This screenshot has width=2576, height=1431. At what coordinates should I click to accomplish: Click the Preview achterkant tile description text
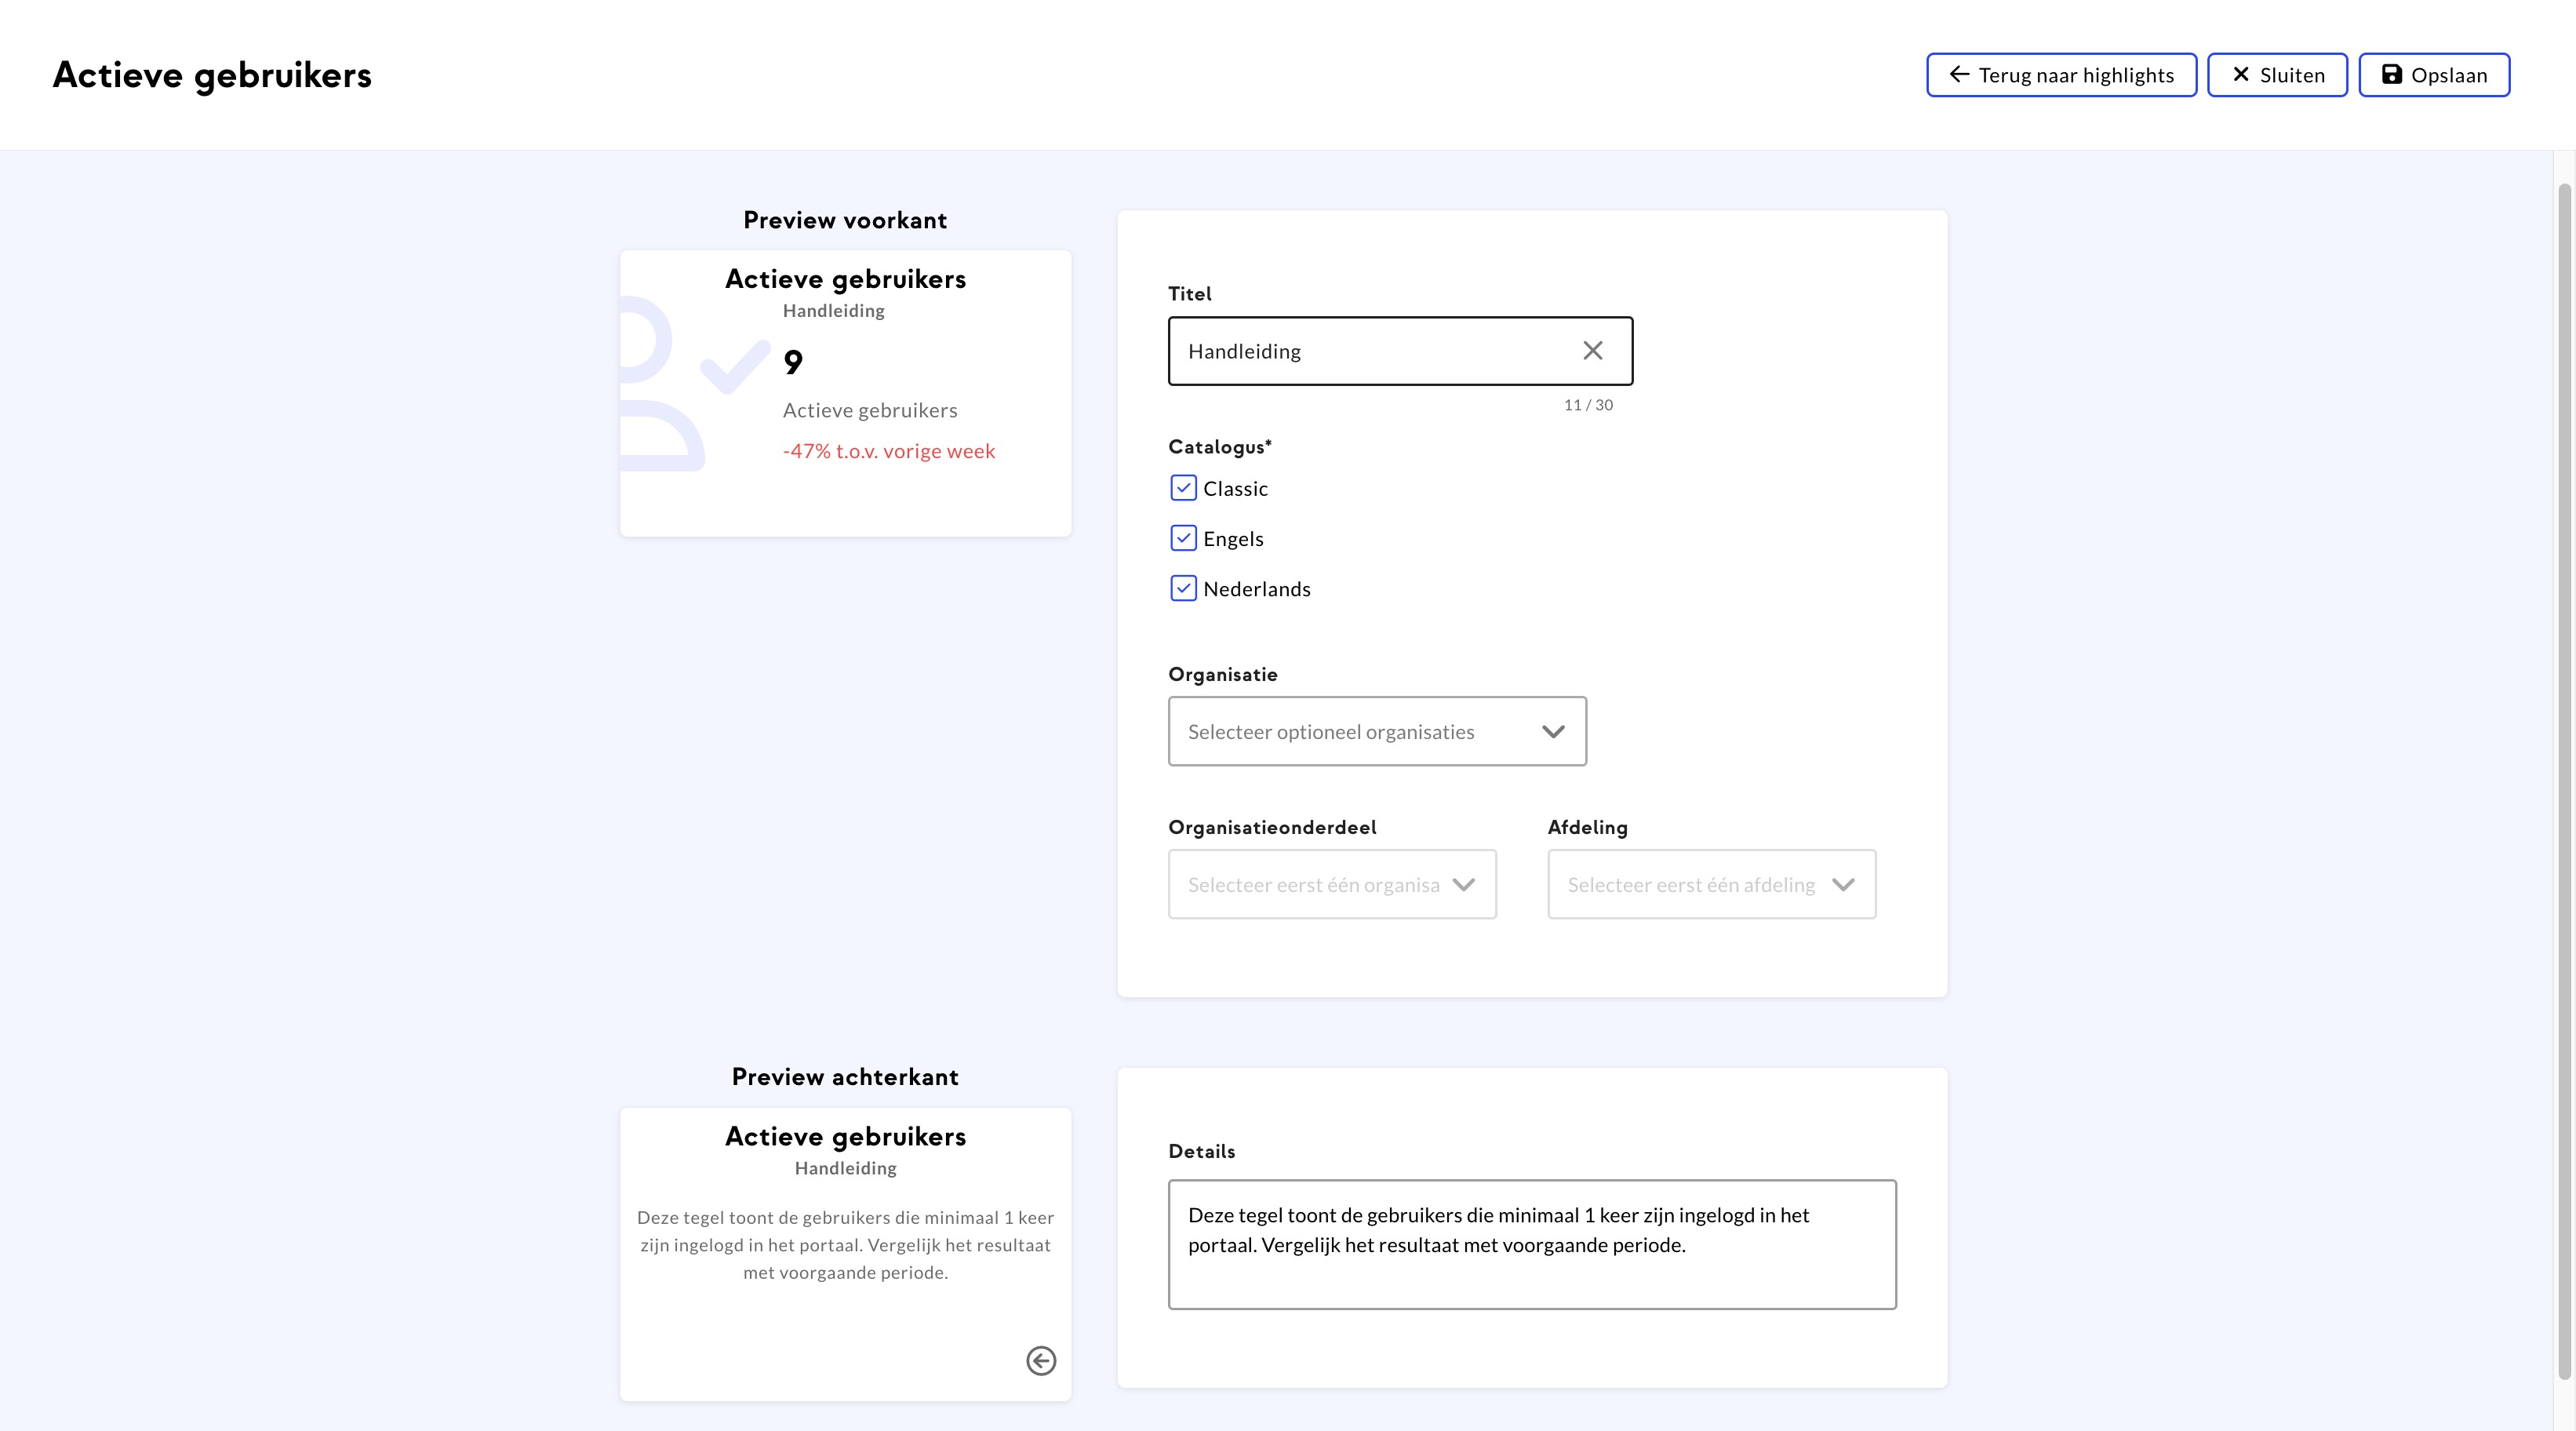point(845,1245)
